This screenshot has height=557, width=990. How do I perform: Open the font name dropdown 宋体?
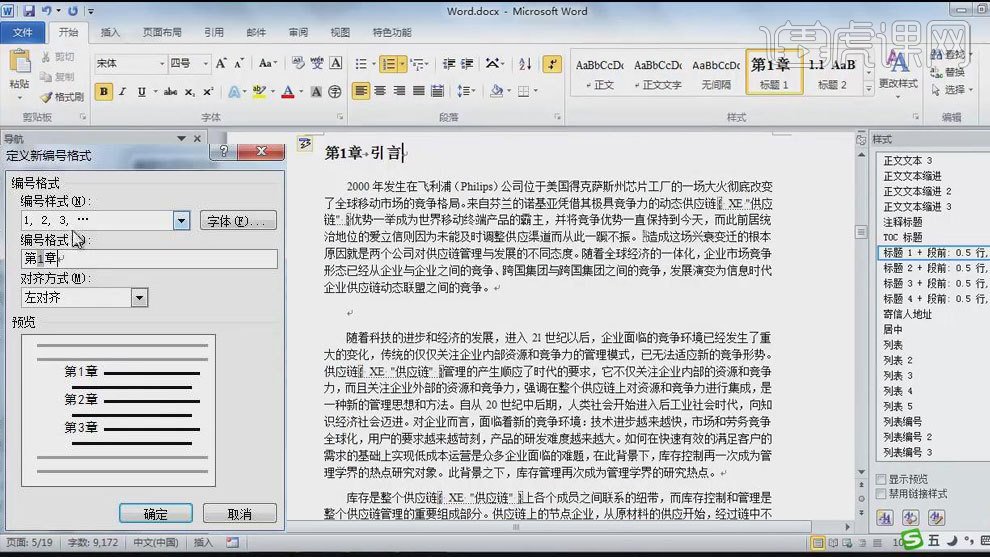click(162, 64)
